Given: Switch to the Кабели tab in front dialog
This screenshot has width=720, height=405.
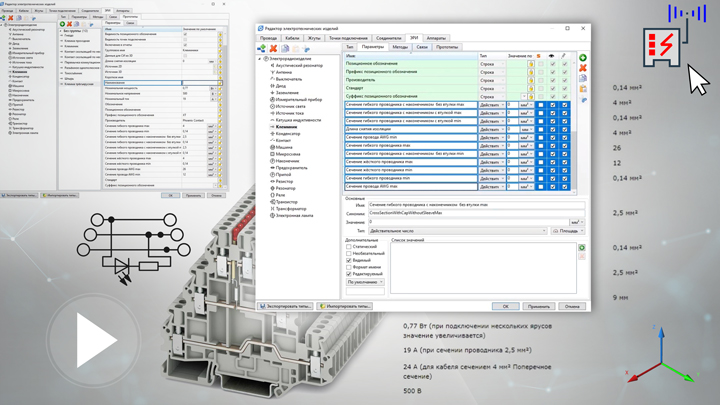Looking at the screenshot, I should [x=292, y=38].
